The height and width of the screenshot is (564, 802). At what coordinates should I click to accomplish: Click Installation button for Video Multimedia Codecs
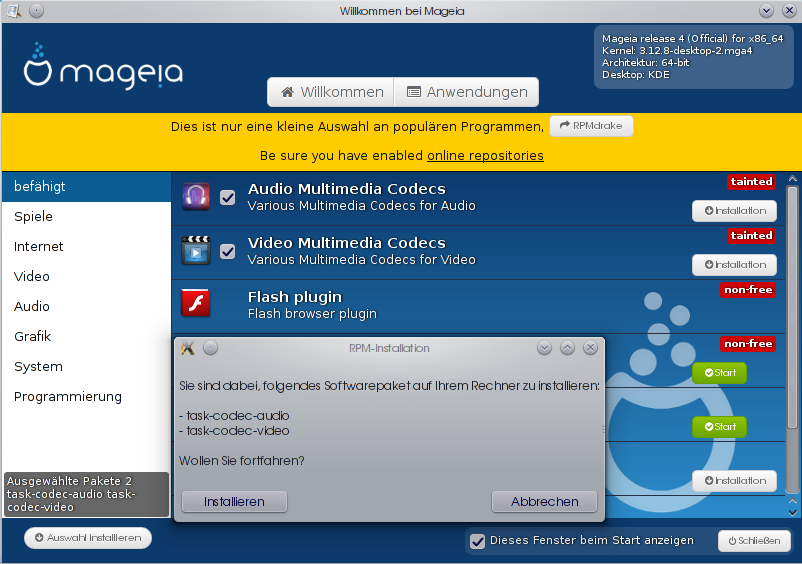(x=734, y=265)
